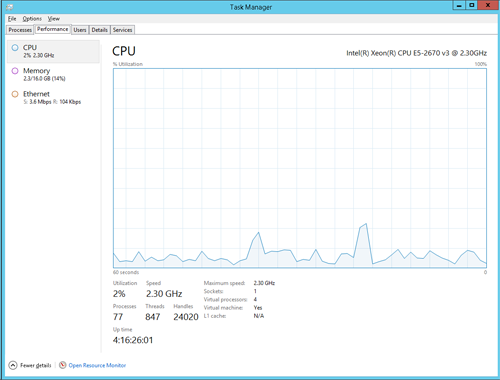Select the Performance tab
Screen dimensions: 500x380
click(52, 29)
